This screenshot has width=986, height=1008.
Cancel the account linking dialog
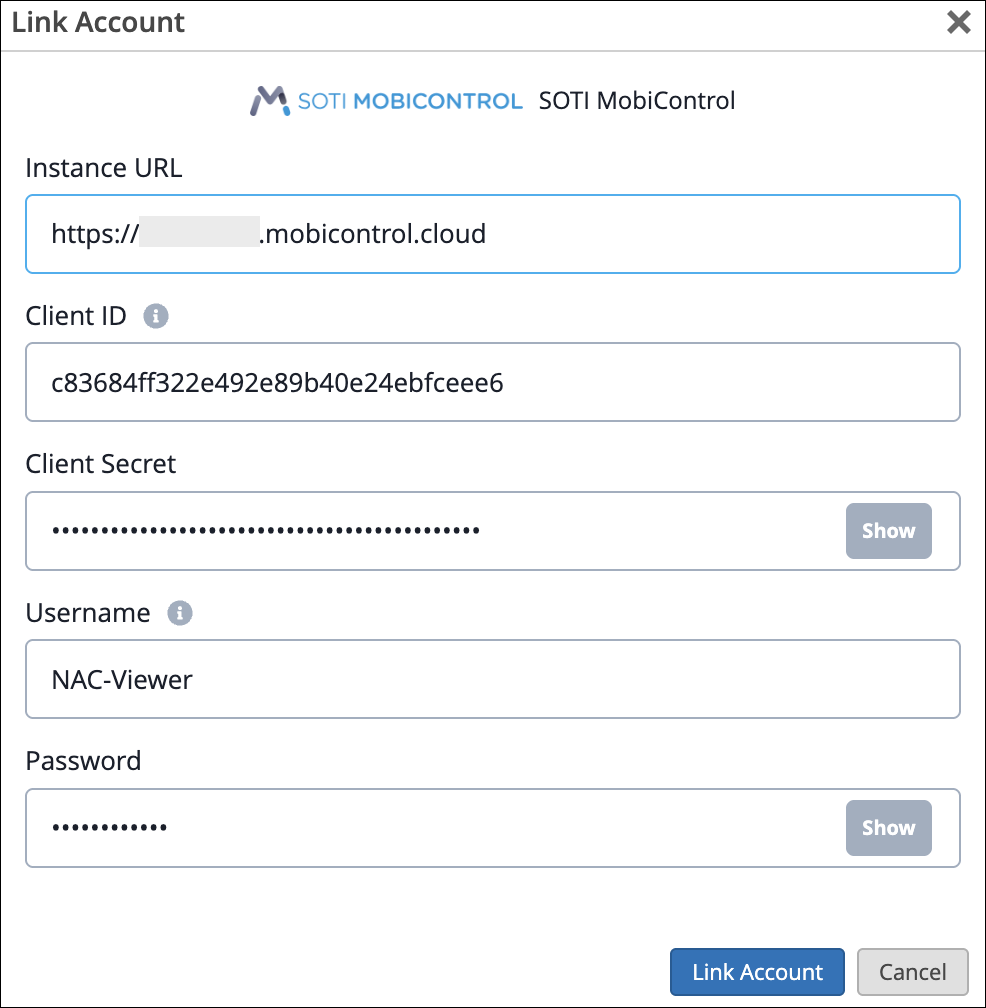tap(912, 972)
